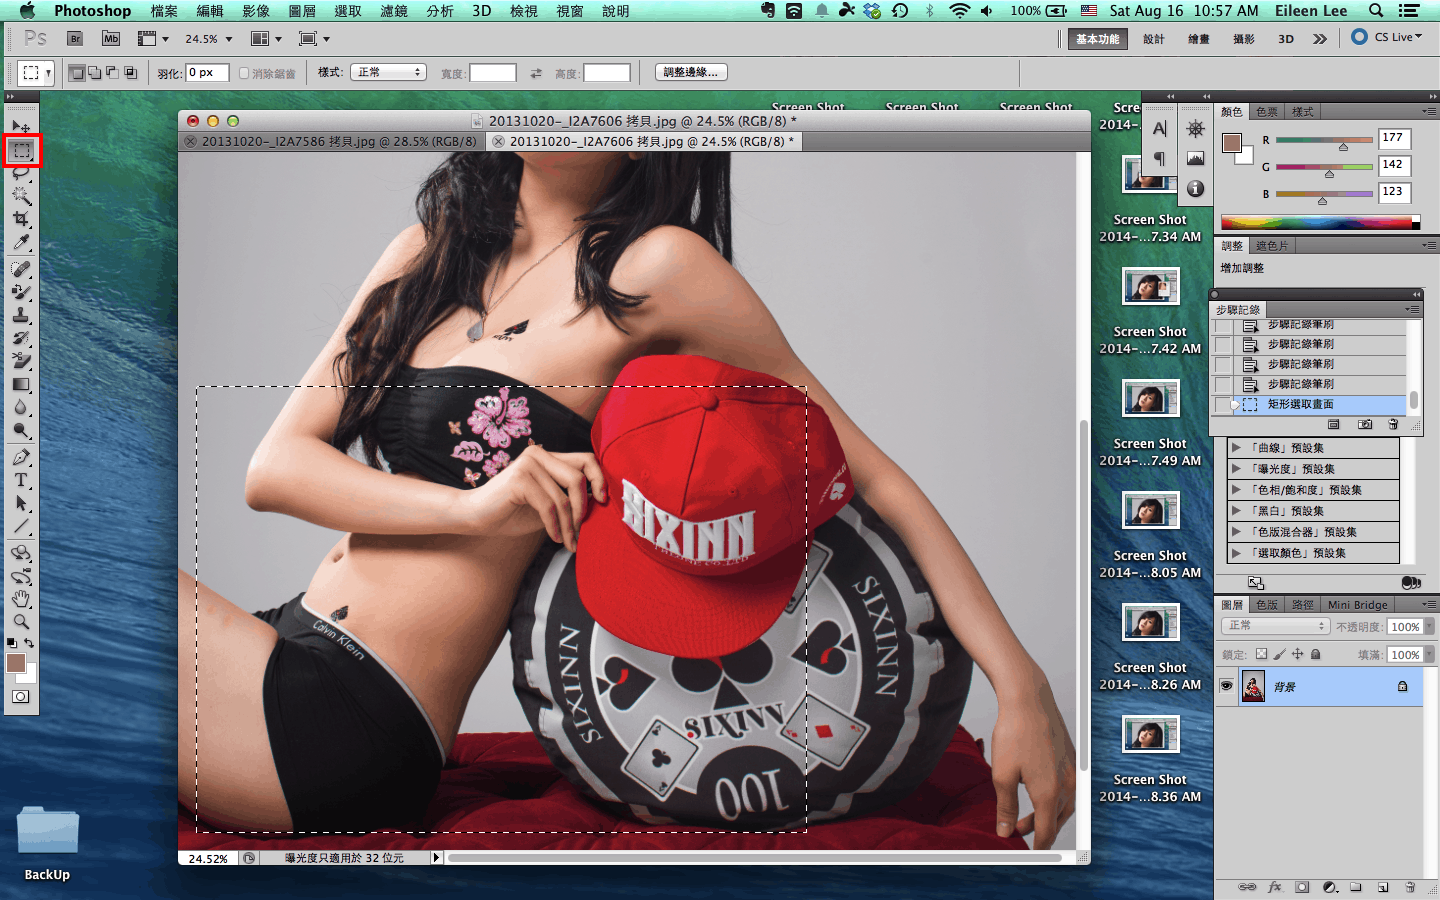Viewport: 1440px width, 900px height.
Task: Select the Zoom tool
Action: click(21, 621)
